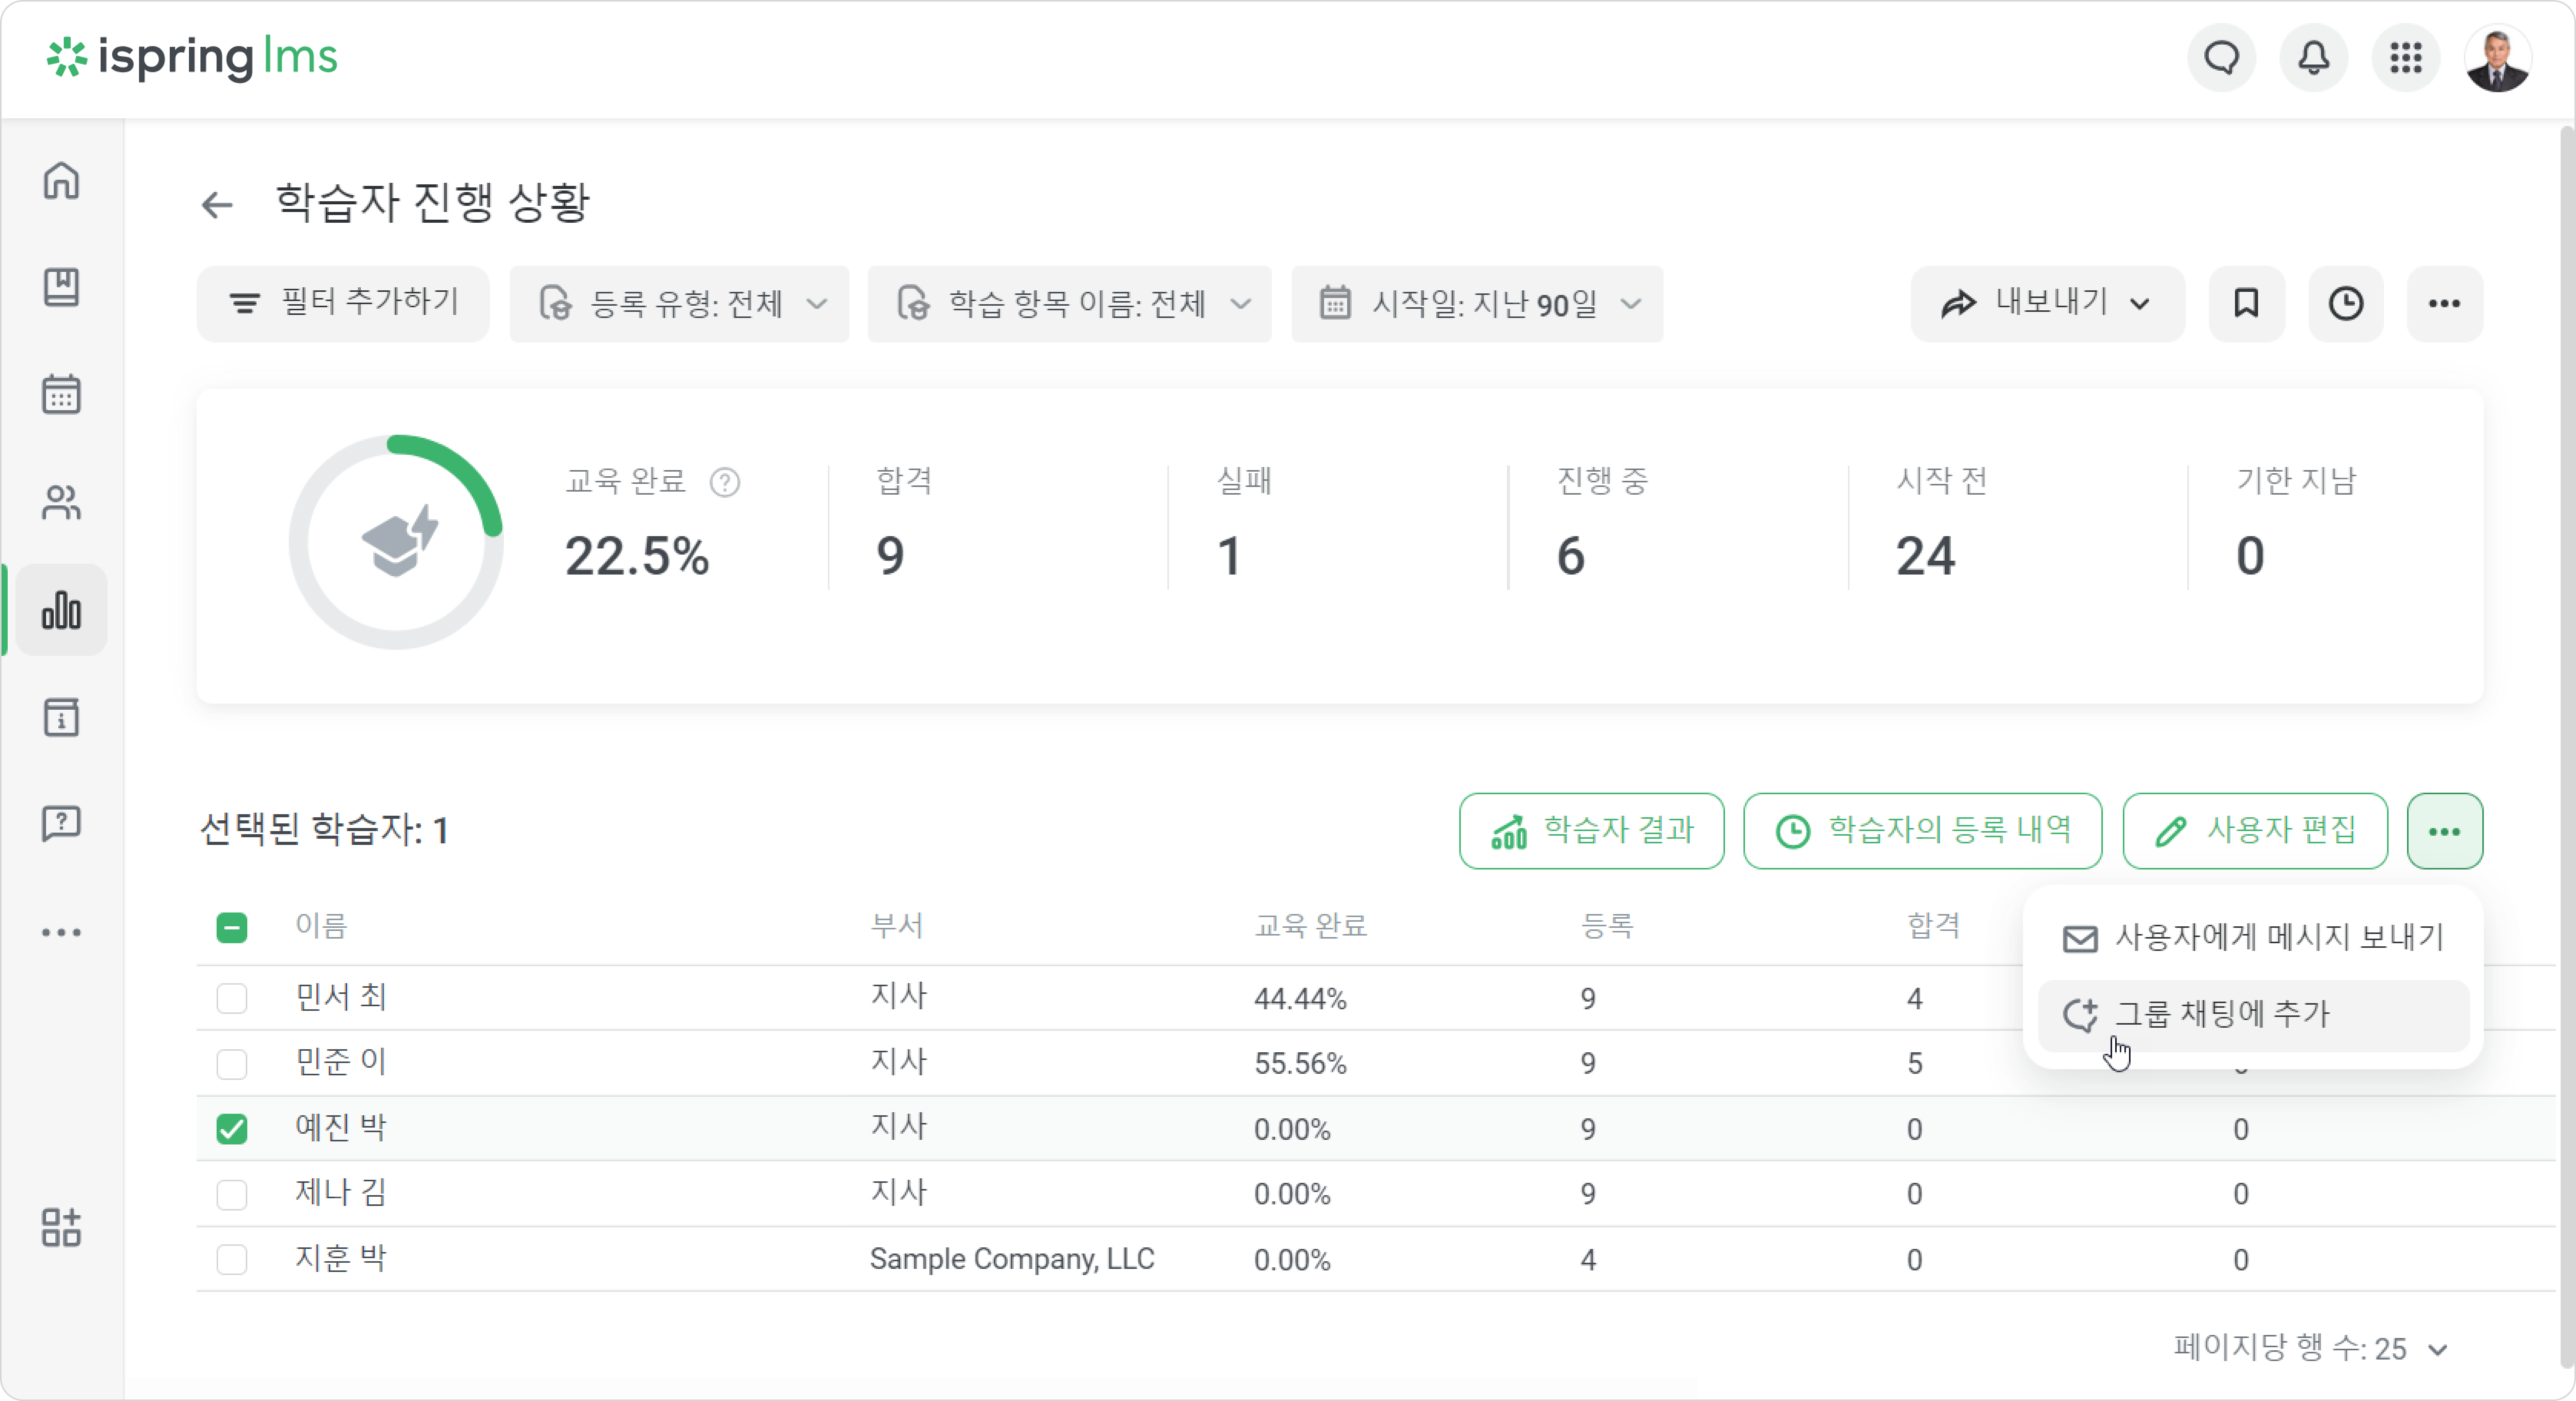Toggle the select-all checkbox in table header
This screenshot has width=2576, height=1401.
click(x=232, y=928)
